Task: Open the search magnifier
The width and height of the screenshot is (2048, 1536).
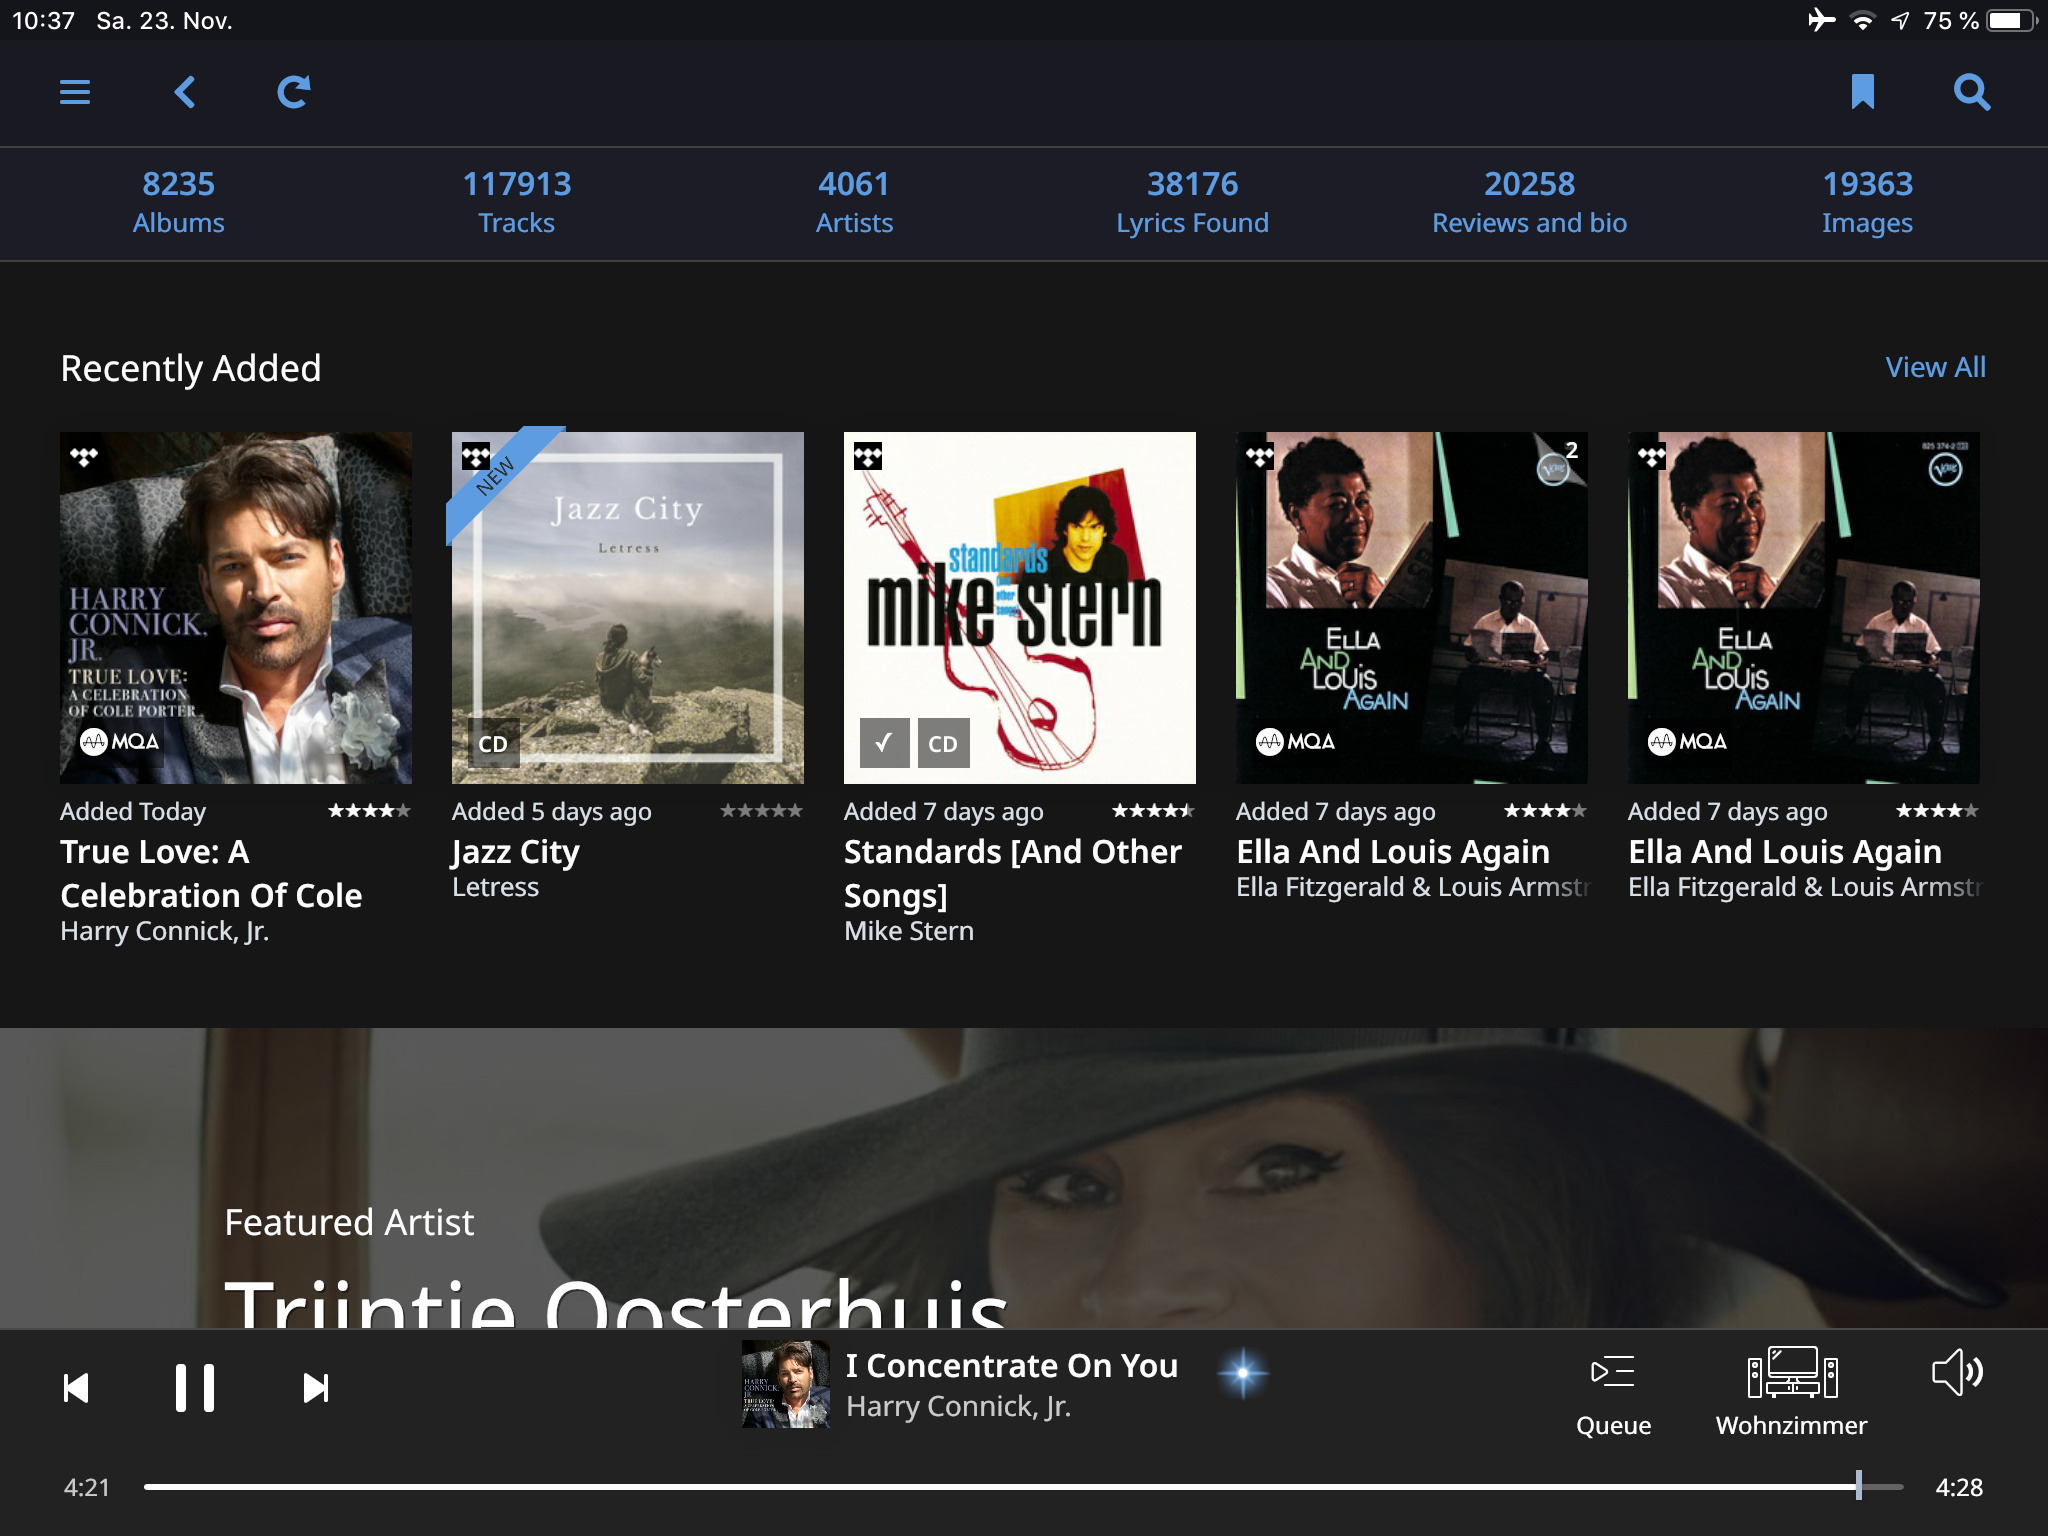Action: [x=1972, y=92]
